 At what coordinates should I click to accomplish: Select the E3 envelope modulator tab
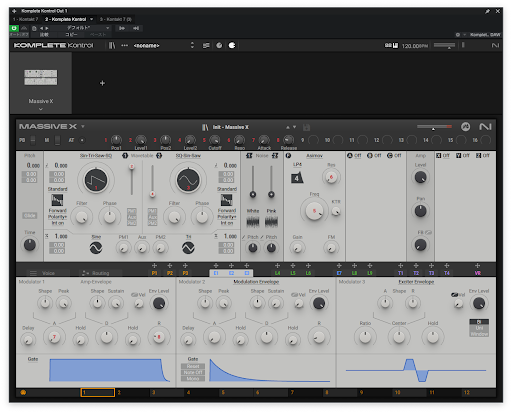pos(247,273)
